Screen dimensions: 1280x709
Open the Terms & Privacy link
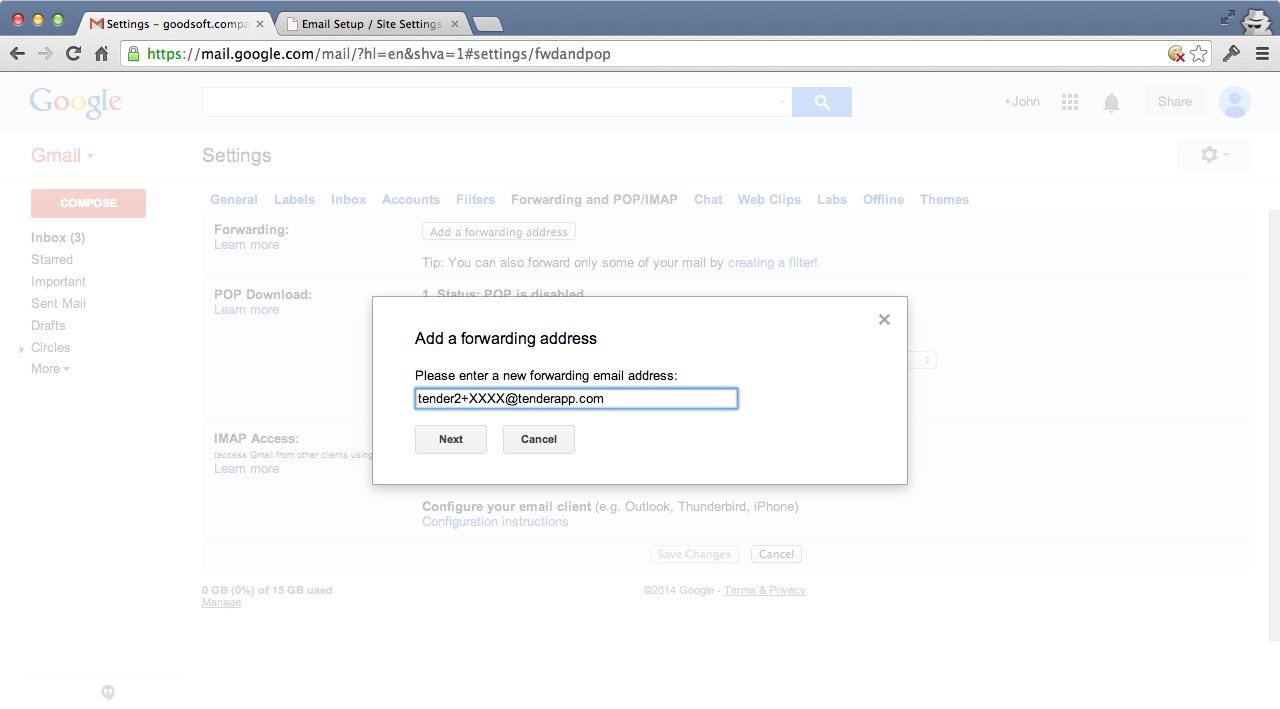764,591
